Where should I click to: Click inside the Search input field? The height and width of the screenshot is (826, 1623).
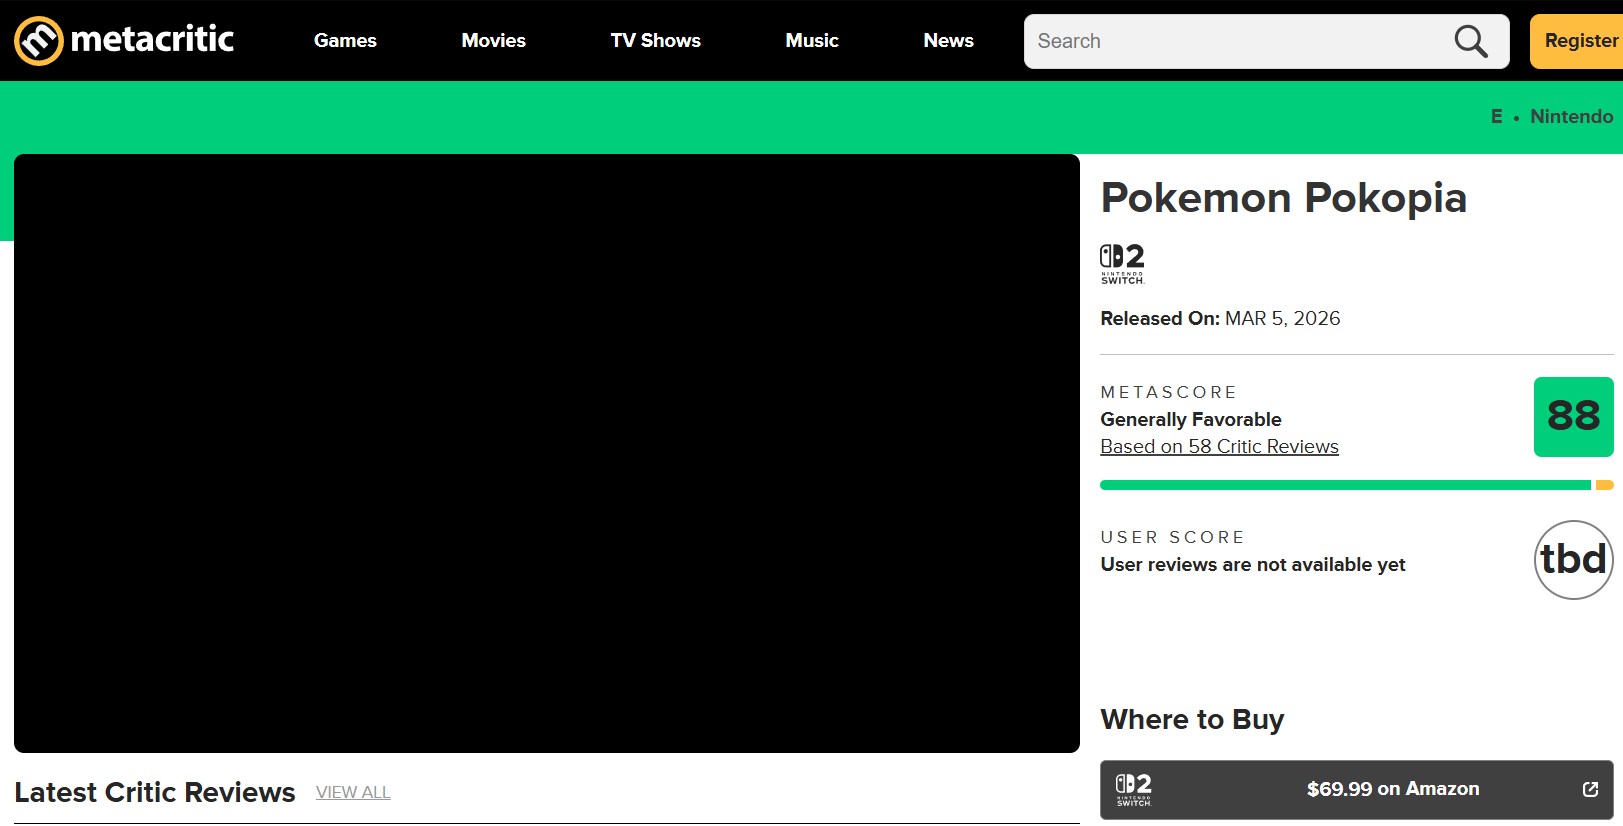click(x=1230, y=41)
